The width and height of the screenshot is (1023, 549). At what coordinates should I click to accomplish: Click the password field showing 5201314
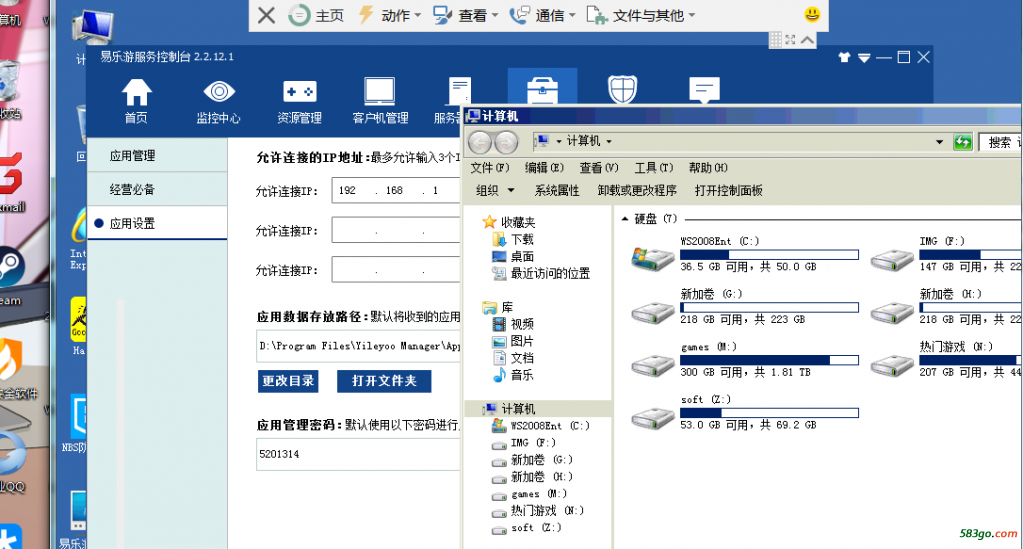coord(359,454)
